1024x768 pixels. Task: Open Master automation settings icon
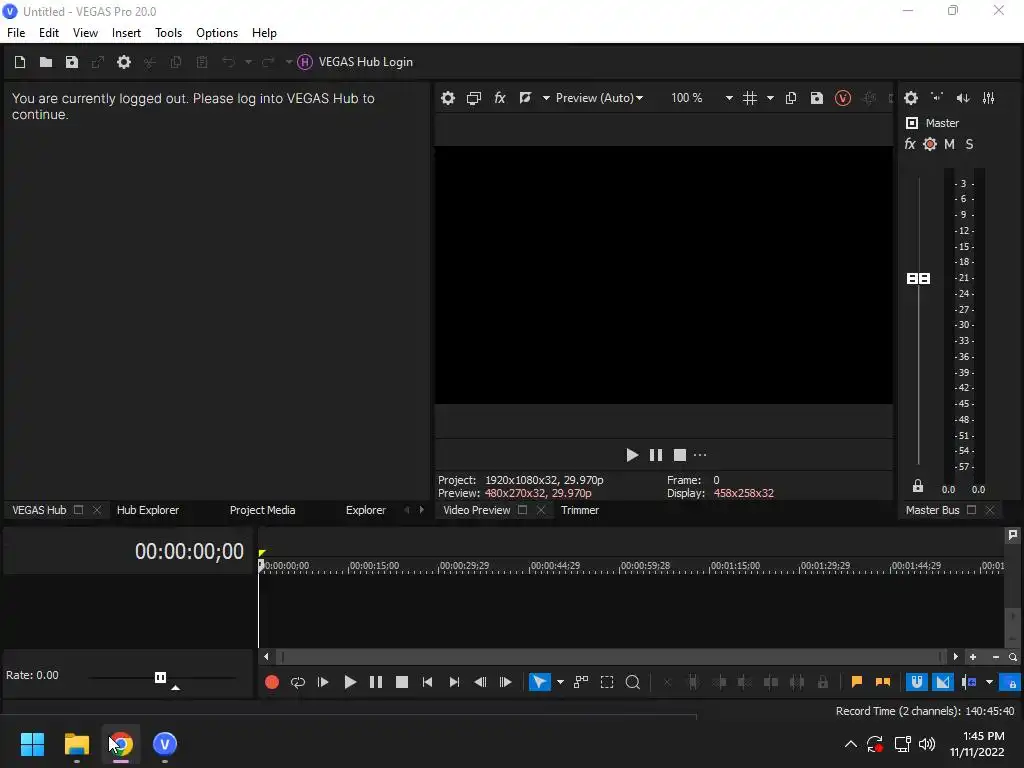[x=930, y=144]
